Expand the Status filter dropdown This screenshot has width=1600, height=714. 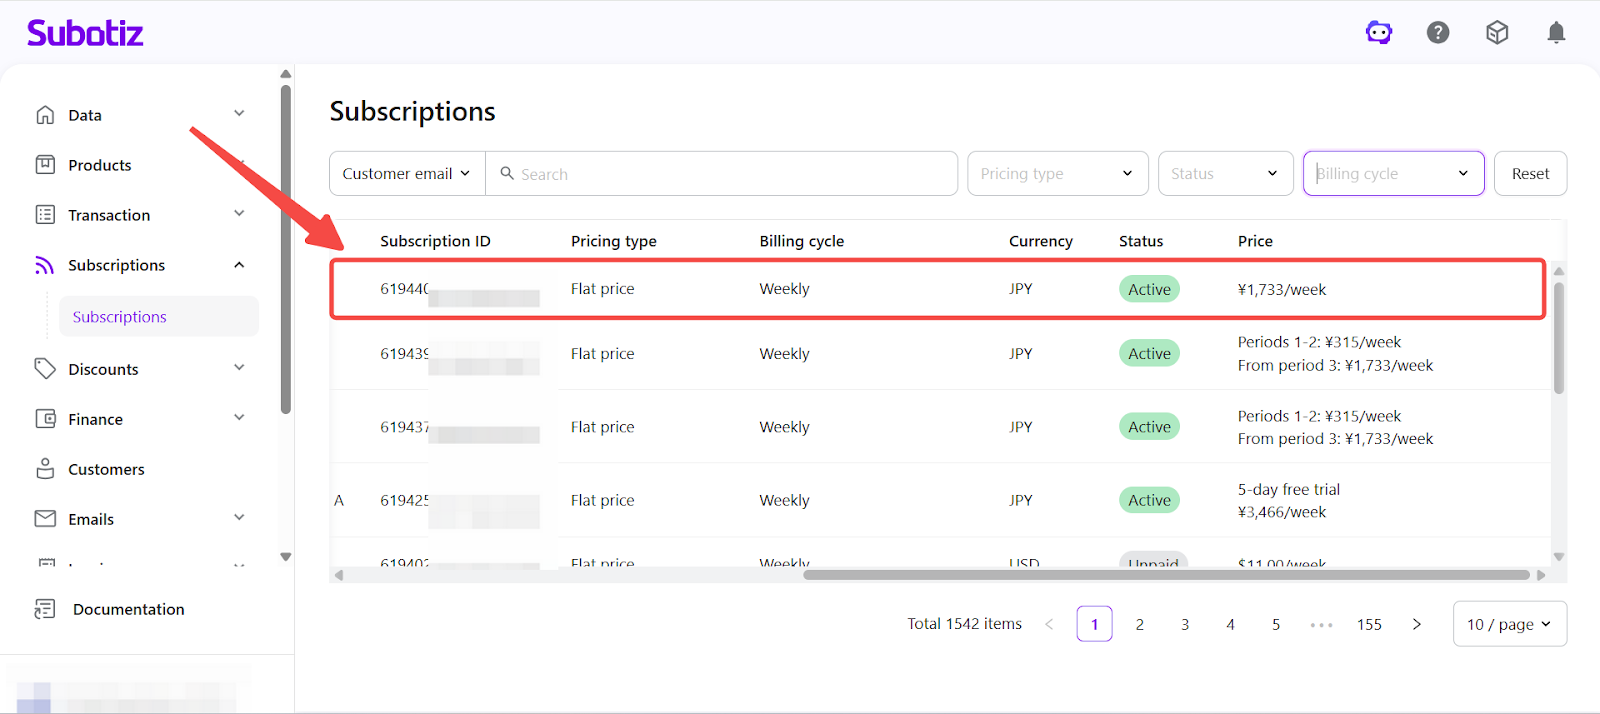[x=1224, y=174]
